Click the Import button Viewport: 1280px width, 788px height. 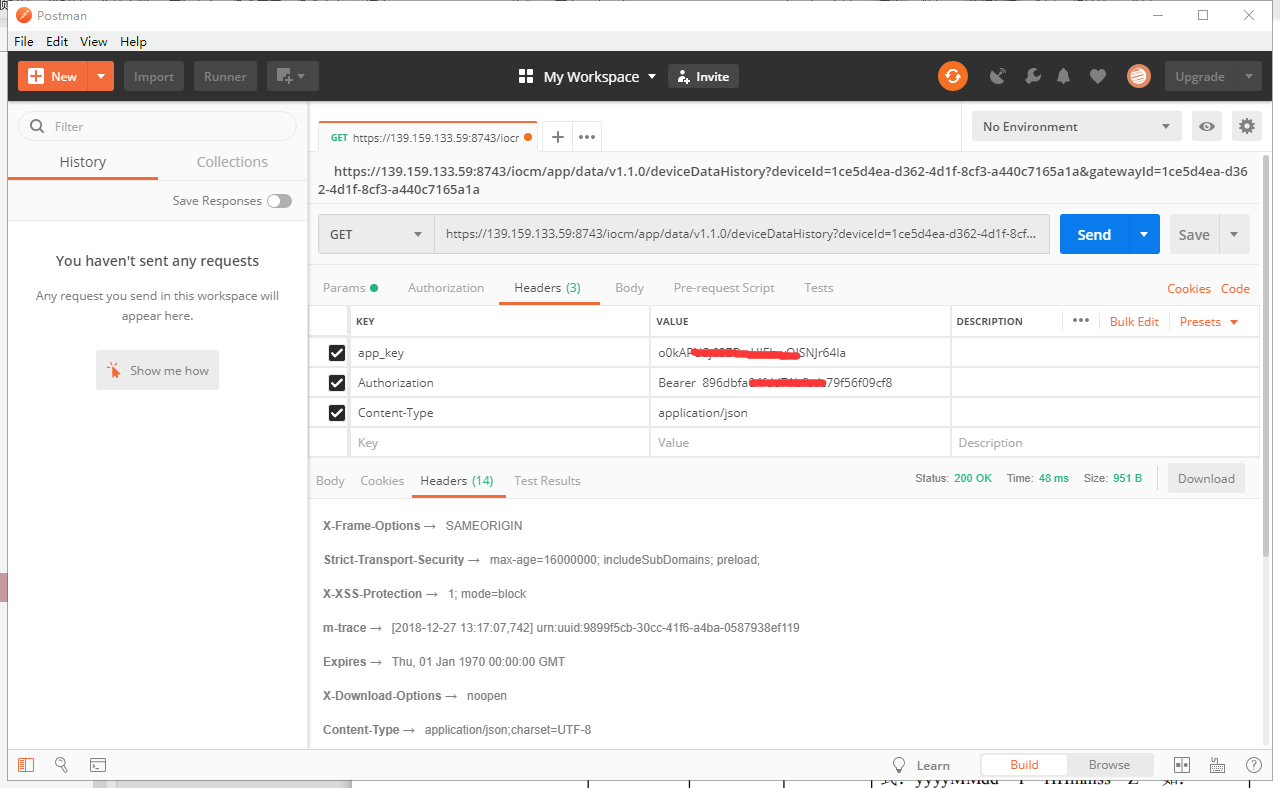(154, 76)
